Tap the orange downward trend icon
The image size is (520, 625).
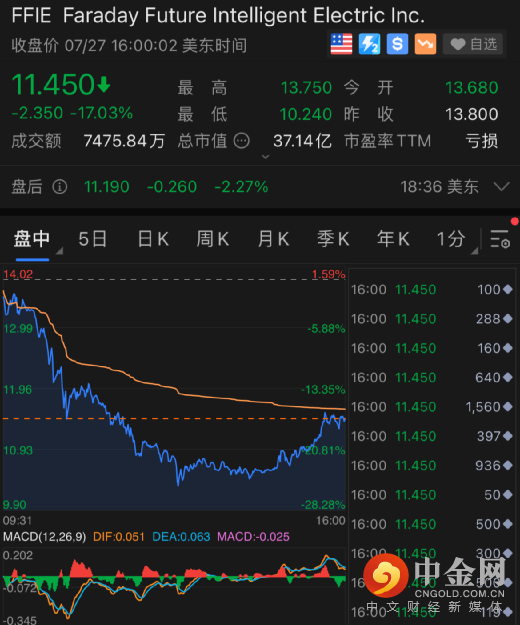[x=425, y=44]
